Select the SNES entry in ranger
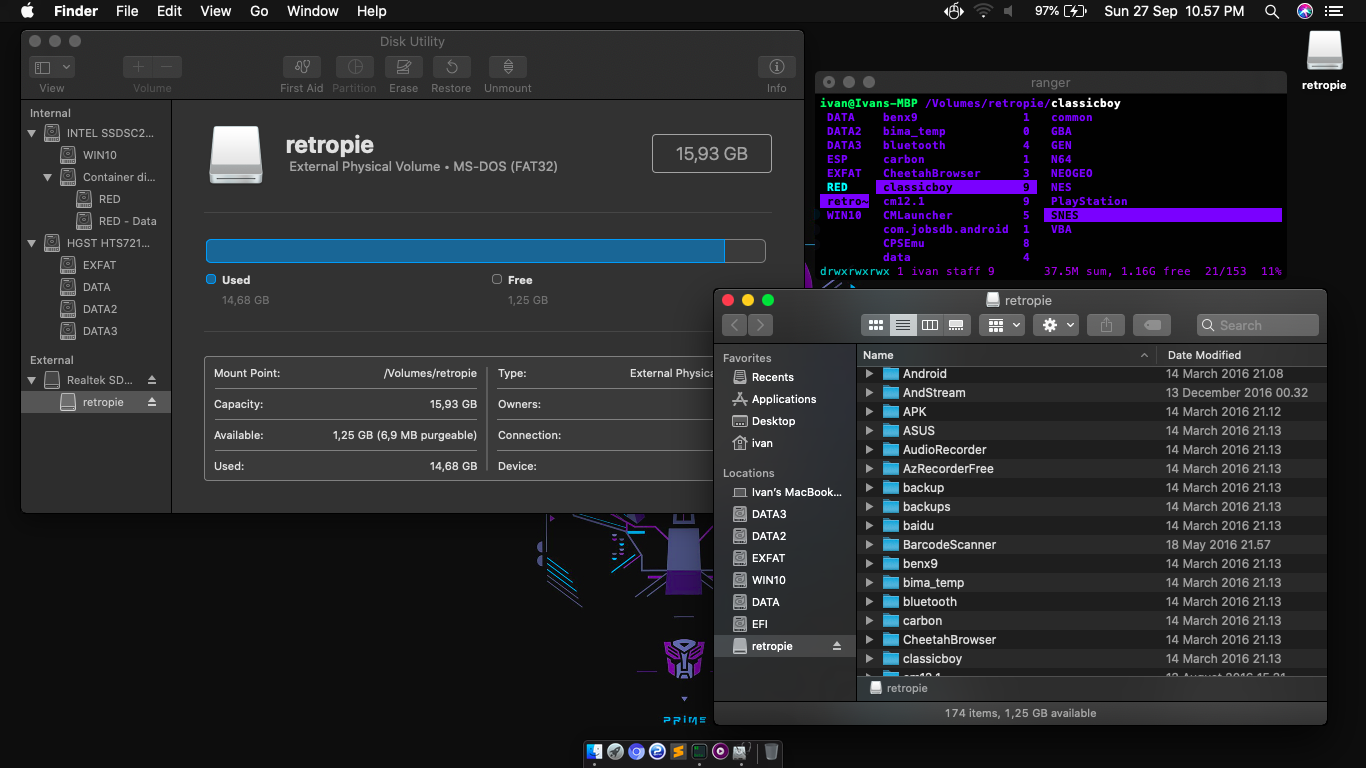The height and width of the screenshot is (768, 1366). pyautogui.click(x=1162, y=215)
